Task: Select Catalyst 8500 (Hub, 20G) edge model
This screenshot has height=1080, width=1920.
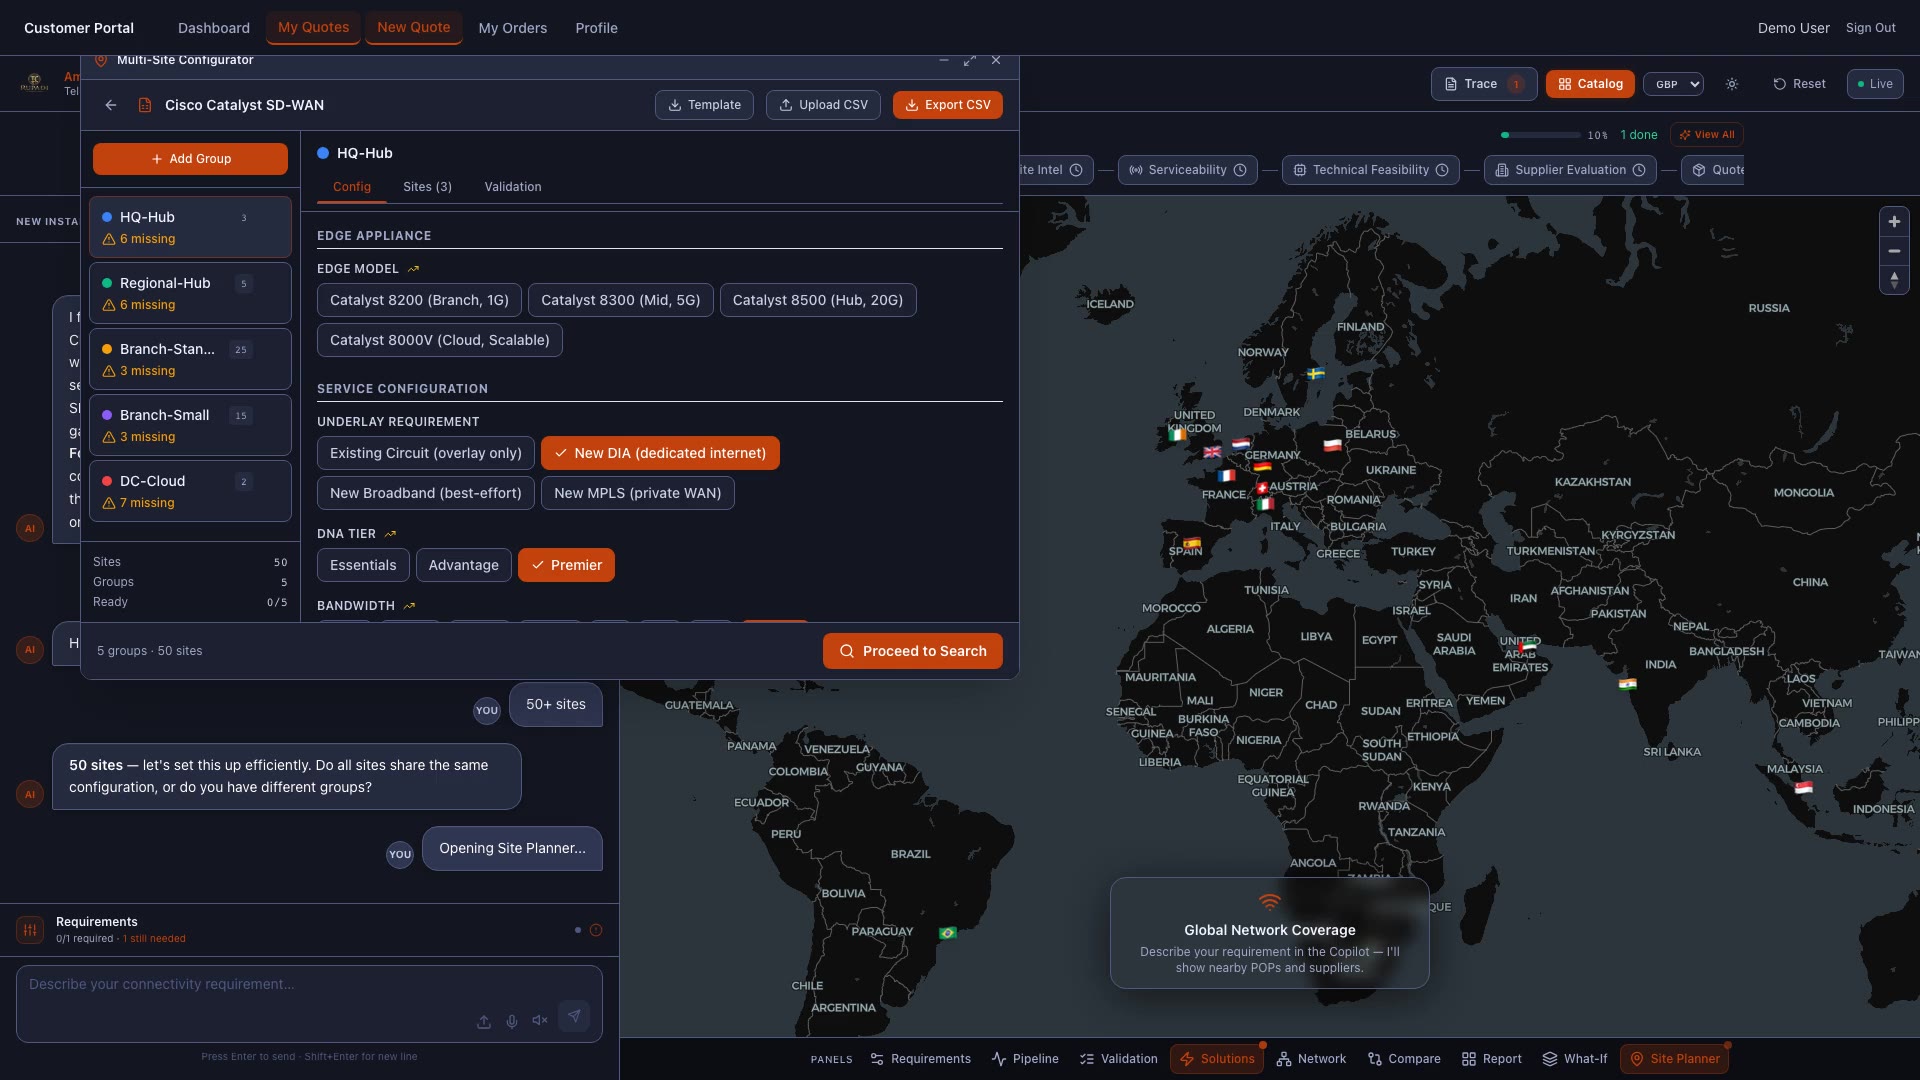Action: 818,300
